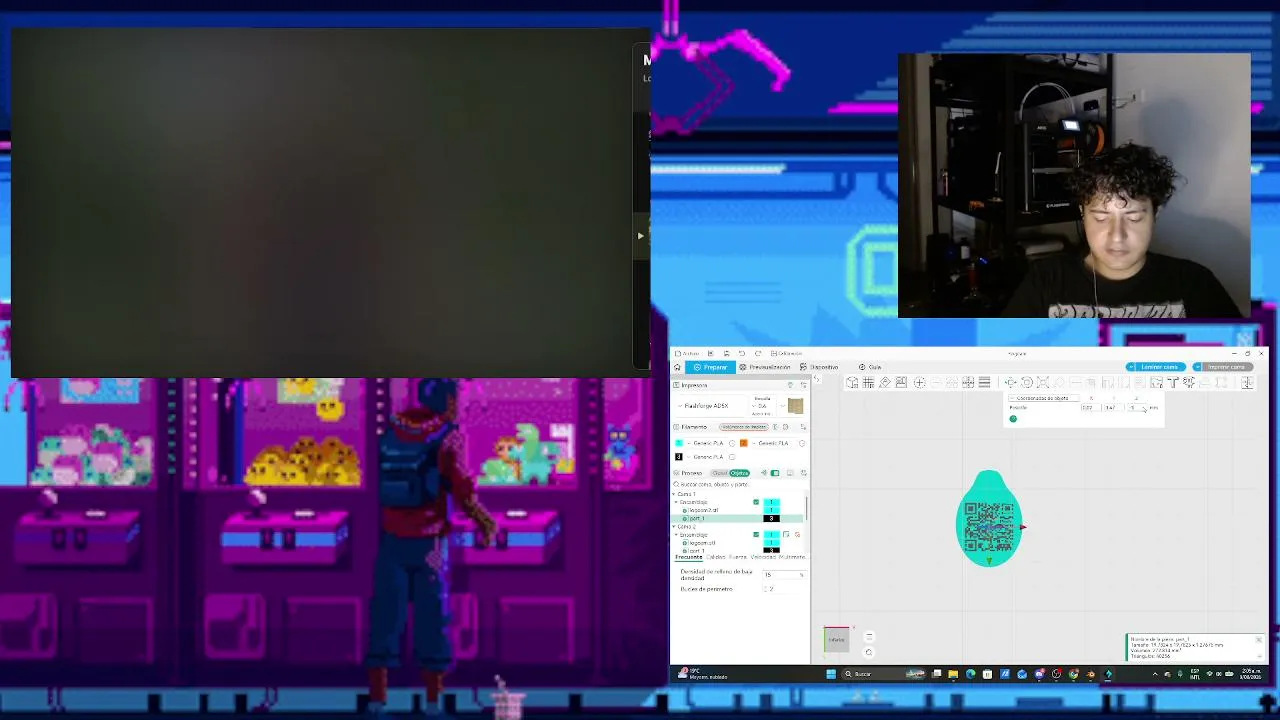Switch to the Preparar tab
The width and height of the screenshot is (1280, 720).
(710, 367)
